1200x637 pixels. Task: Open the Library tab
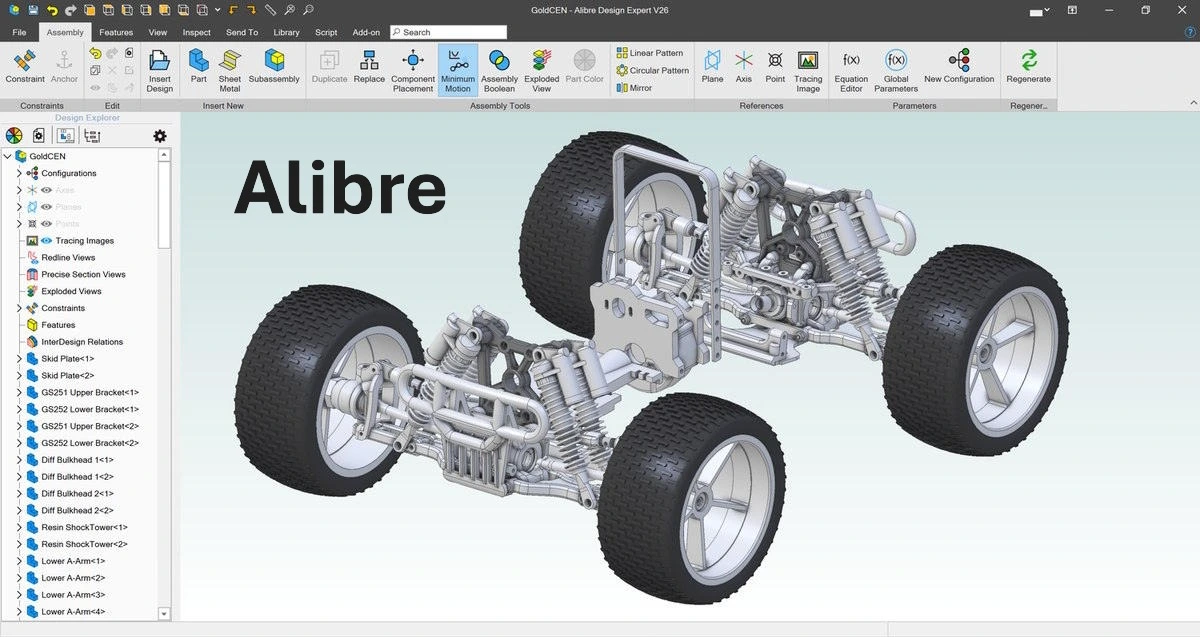point(286,32)
